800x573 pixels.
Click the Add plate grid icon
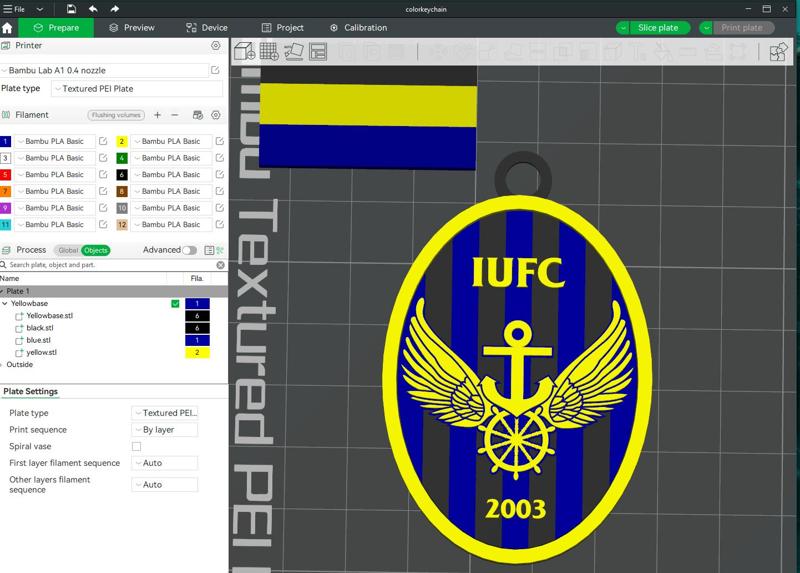[269, 52]
